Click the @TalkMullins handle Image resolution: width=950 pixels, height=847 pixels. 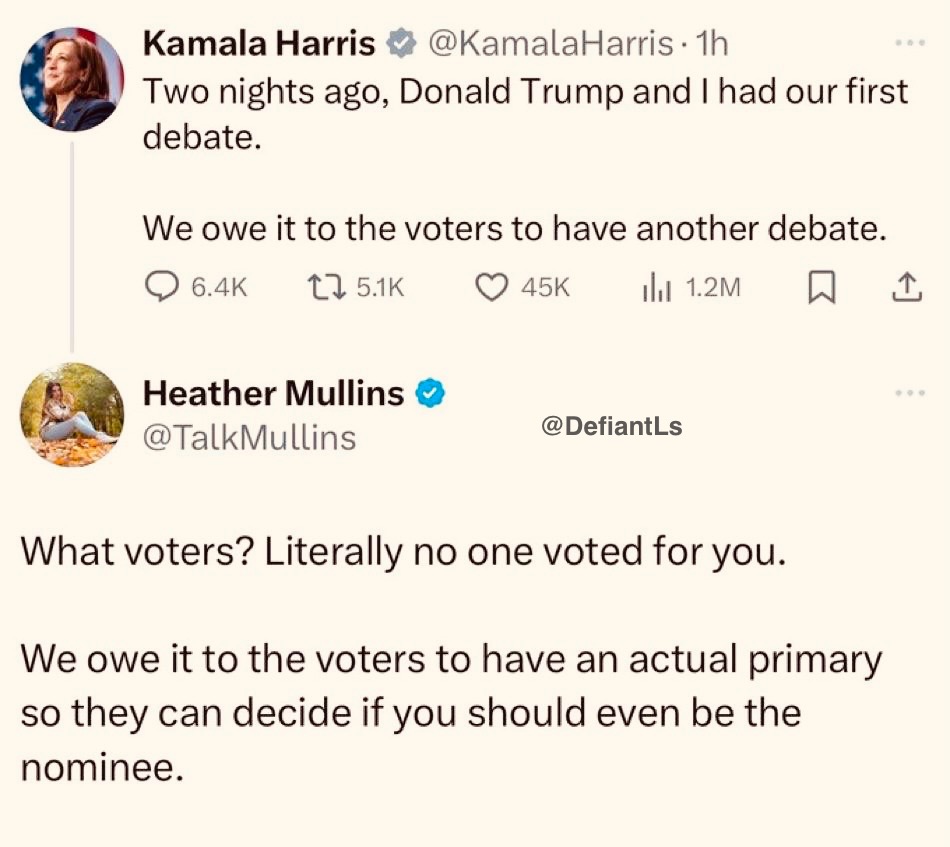pos(250,437)
